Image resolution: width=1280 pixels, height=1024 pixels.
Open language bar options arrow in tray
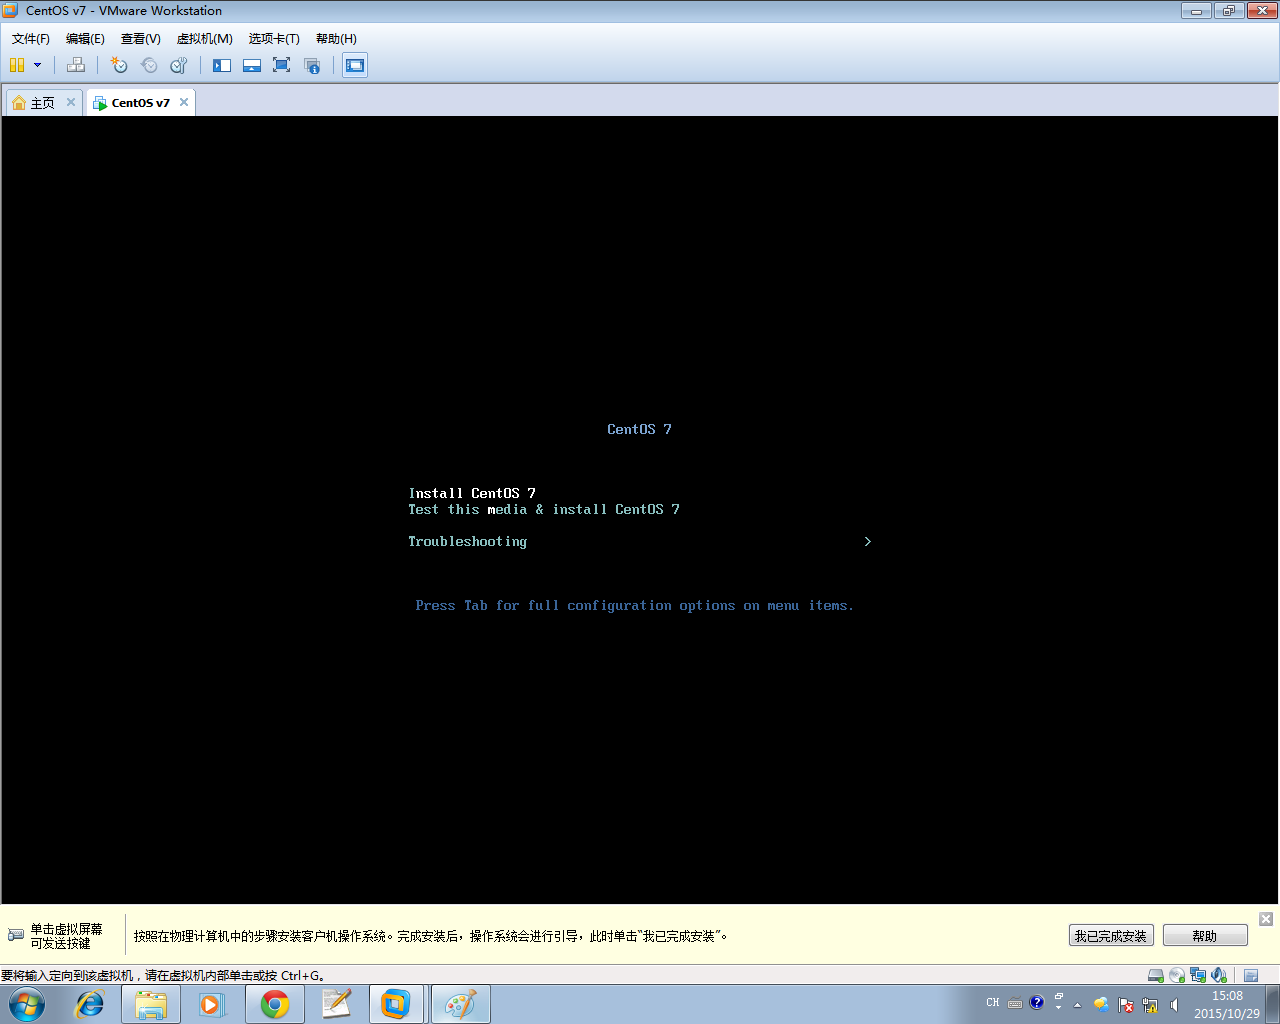(x=1059, y=1007)
